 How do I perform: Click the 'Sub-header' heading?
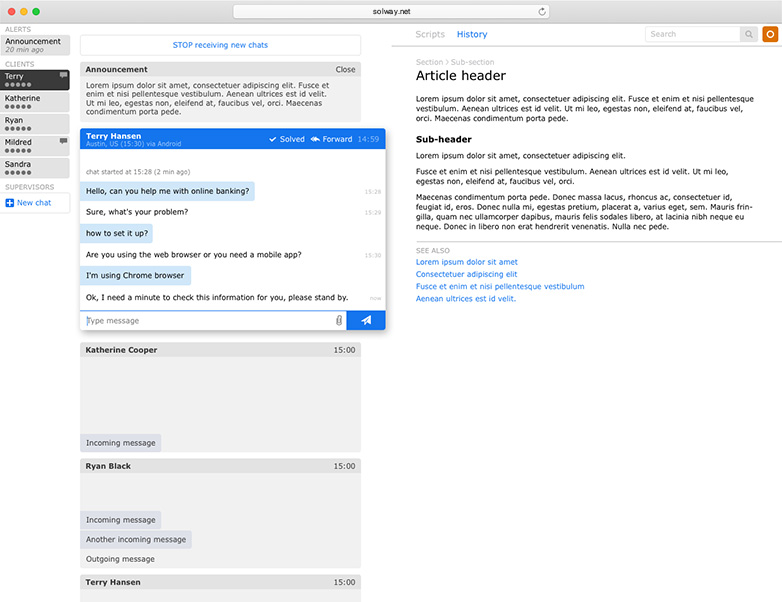tap(443, 139)
